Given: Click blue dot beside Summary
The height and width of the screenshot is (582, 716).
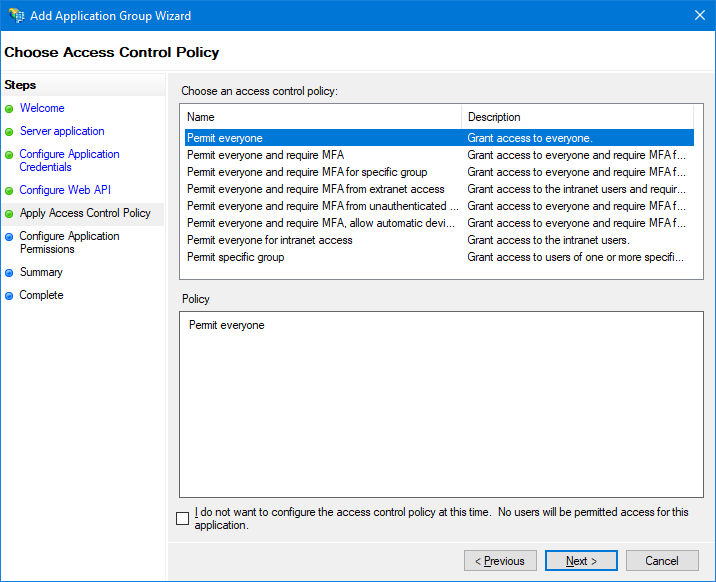Looking at the screenshot, I should tap(9, 273).
